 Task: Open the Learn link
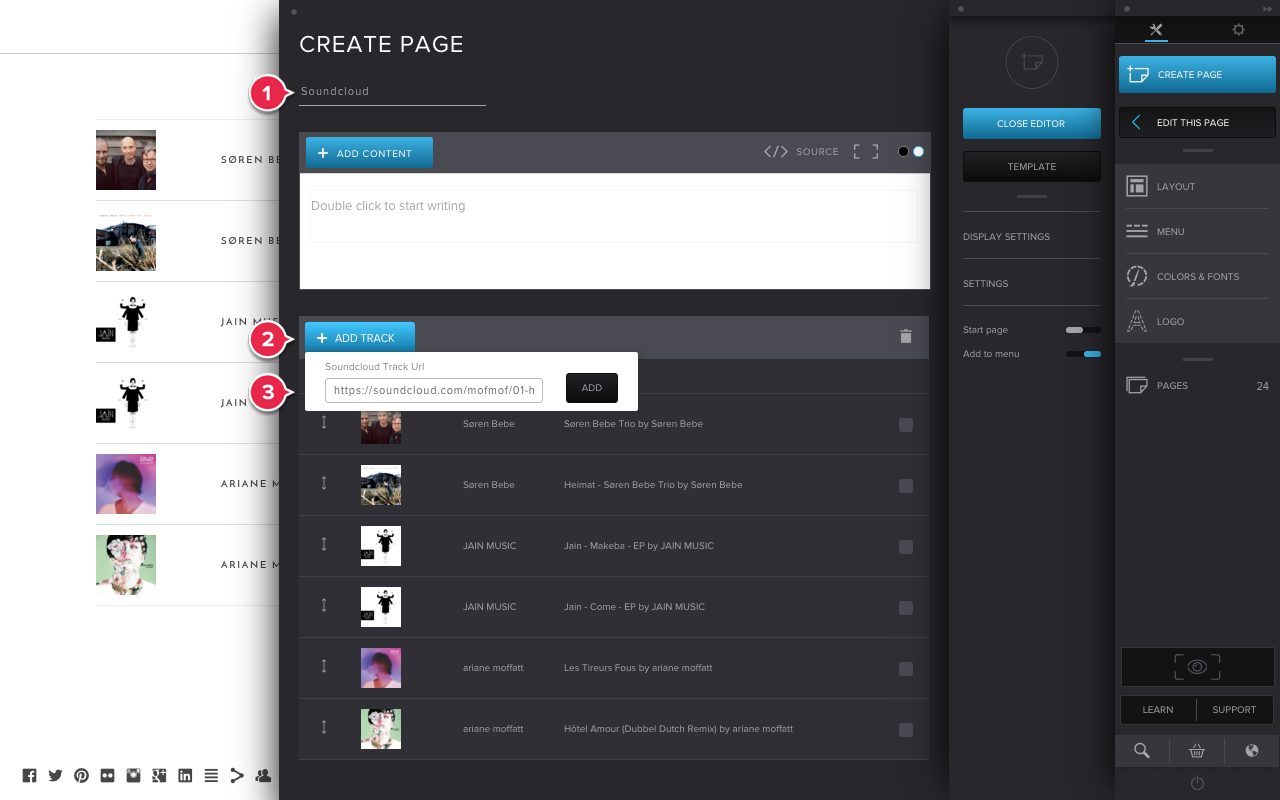(1158, 709)
